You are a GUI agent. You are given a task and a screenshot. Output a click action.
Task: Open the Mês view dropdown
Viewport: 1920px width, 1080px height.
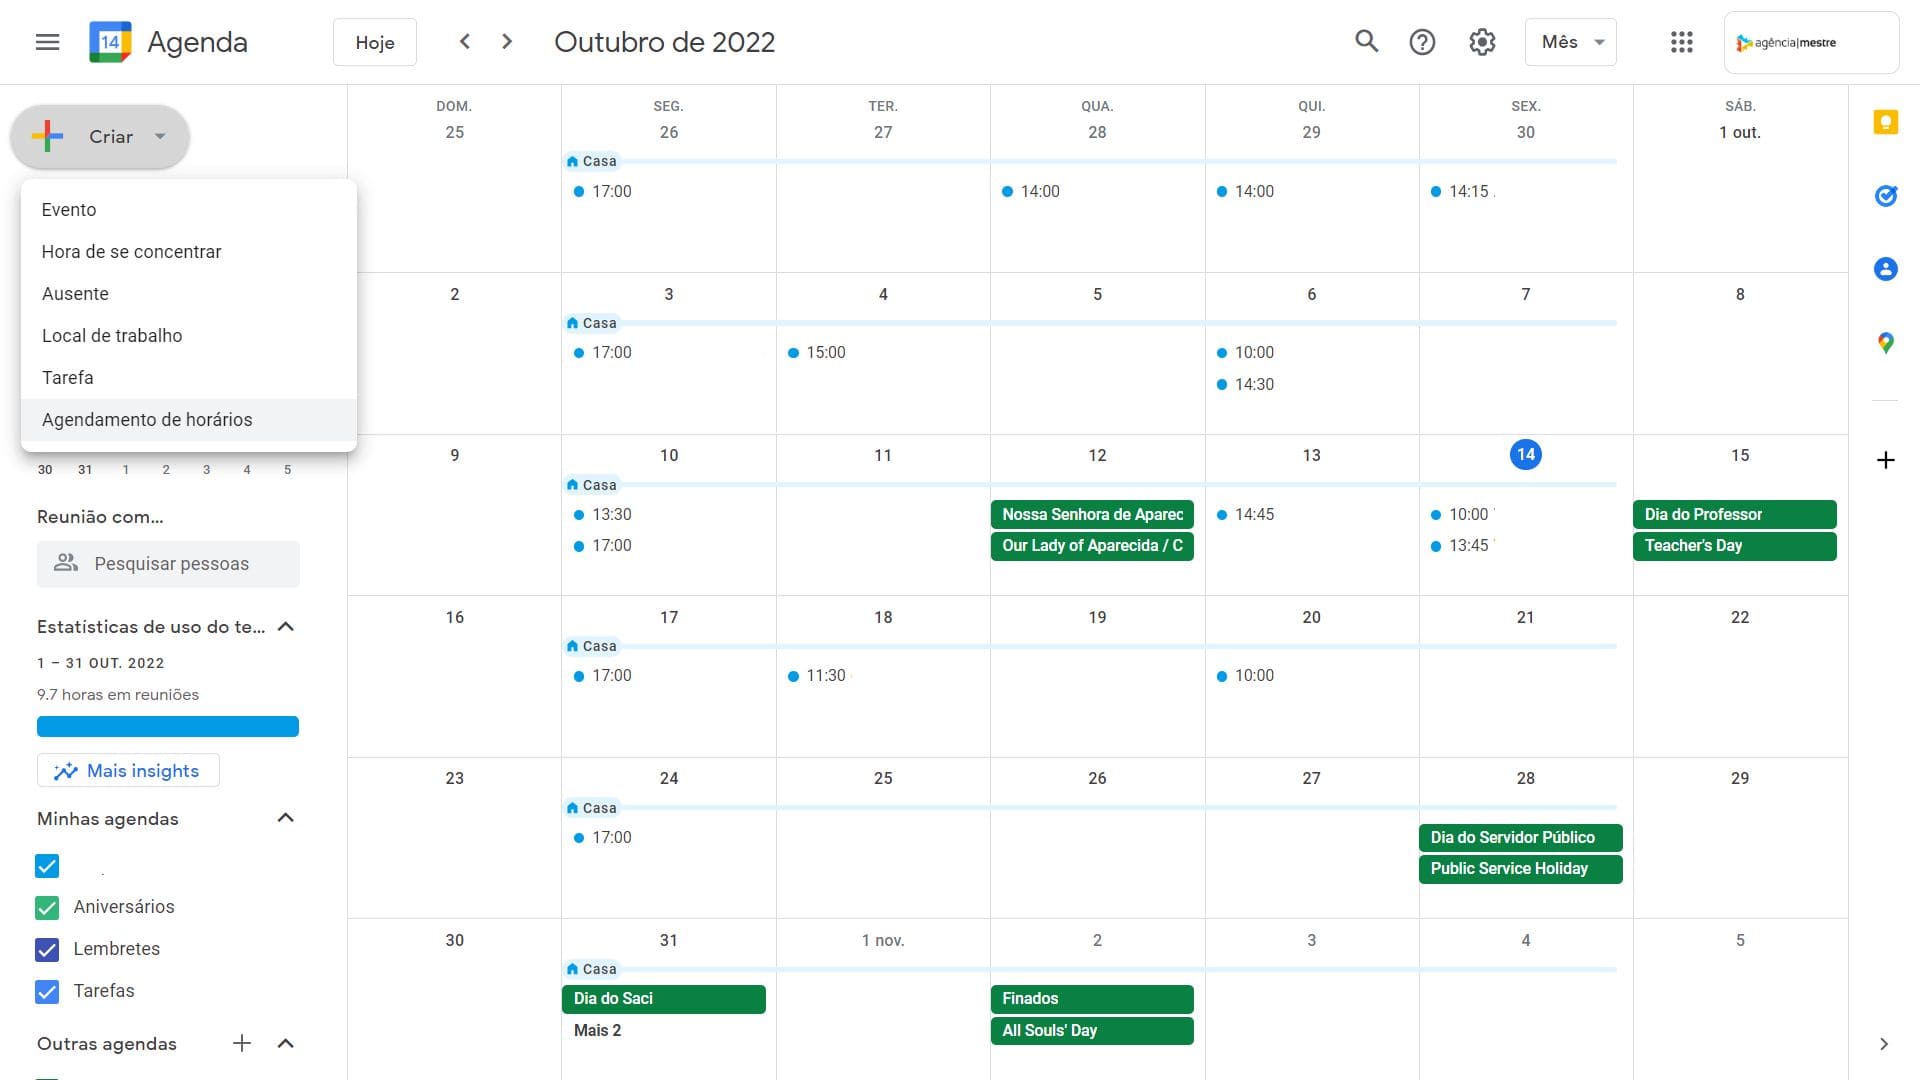point(1571,42)
